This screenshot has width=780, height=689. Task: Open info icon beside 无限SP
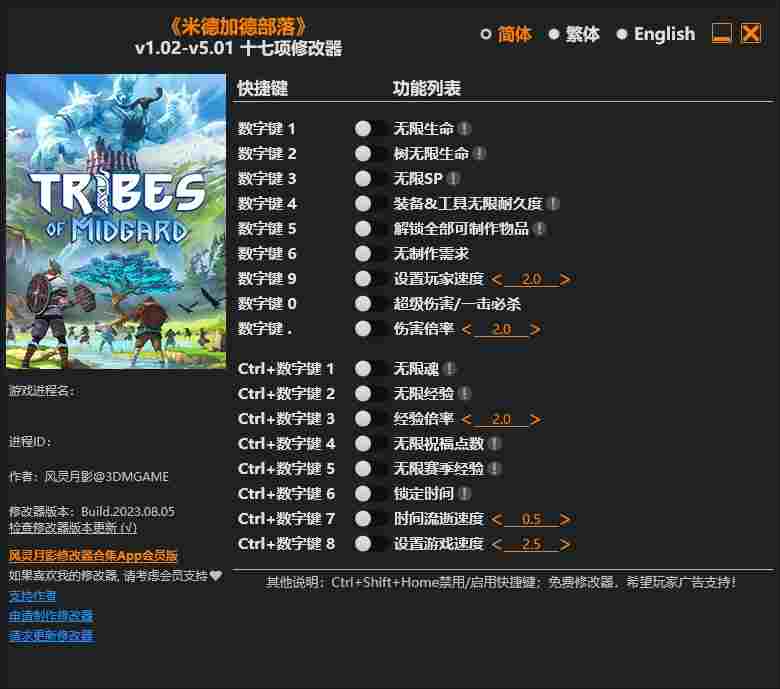coord(453,178)
